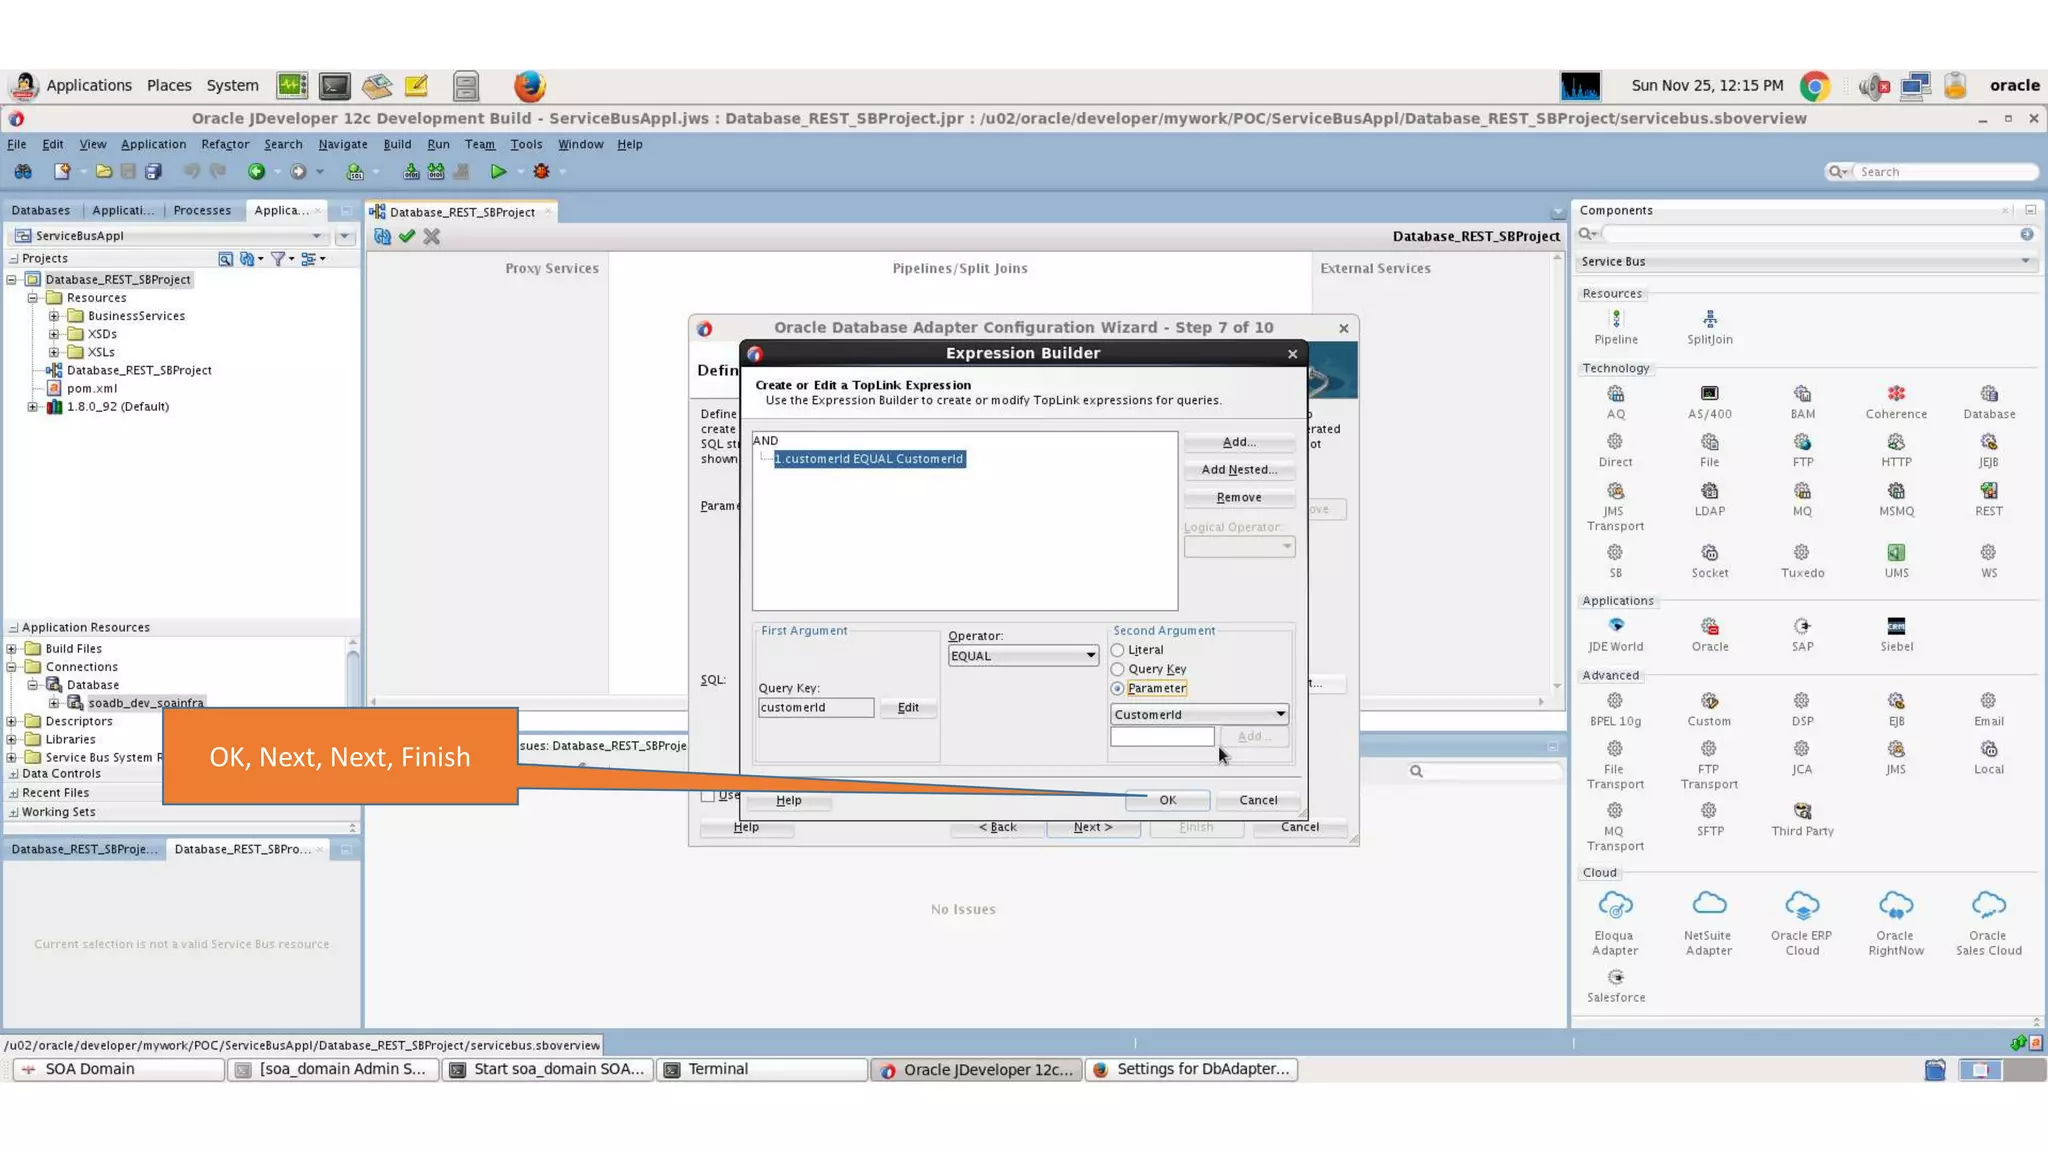
Task: Launch Firefox from the top panel
Action: coord(529,86)
